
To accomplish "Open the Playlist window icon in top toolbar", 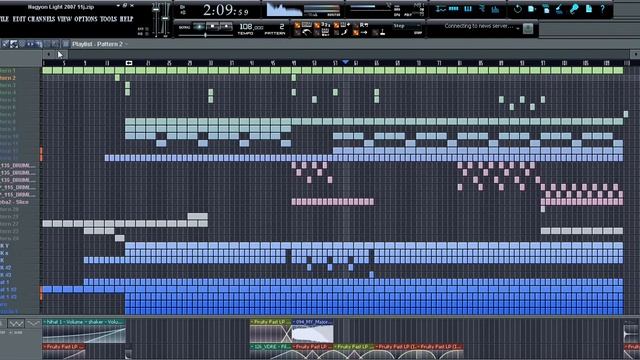I will (440, 9).
